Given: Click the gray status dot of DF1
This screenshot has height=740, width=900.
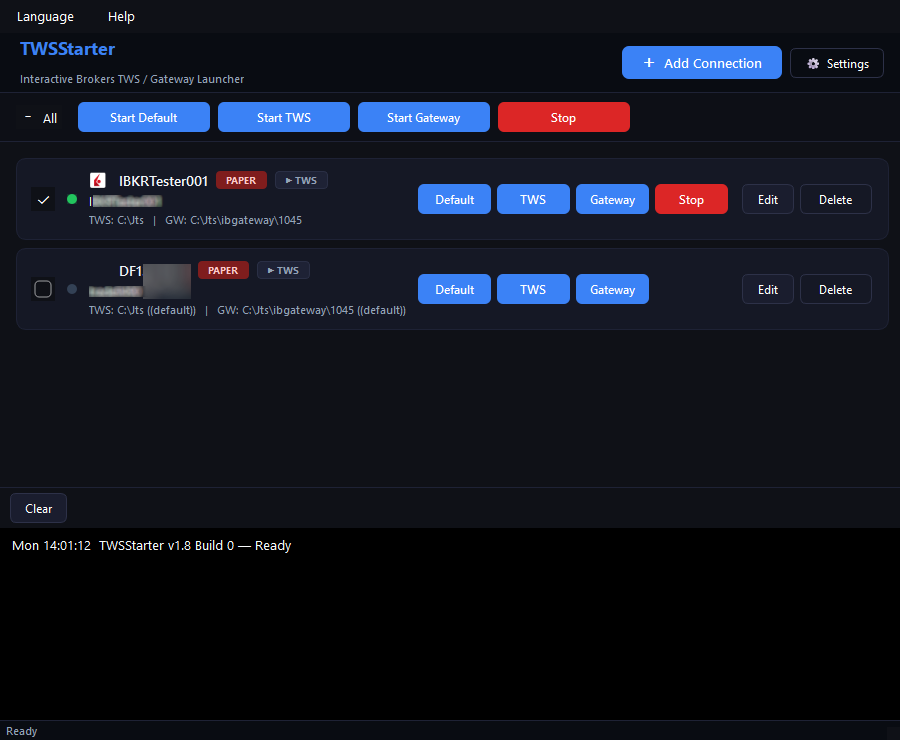Looking at the screenshot, I should [x=72, y=289].
